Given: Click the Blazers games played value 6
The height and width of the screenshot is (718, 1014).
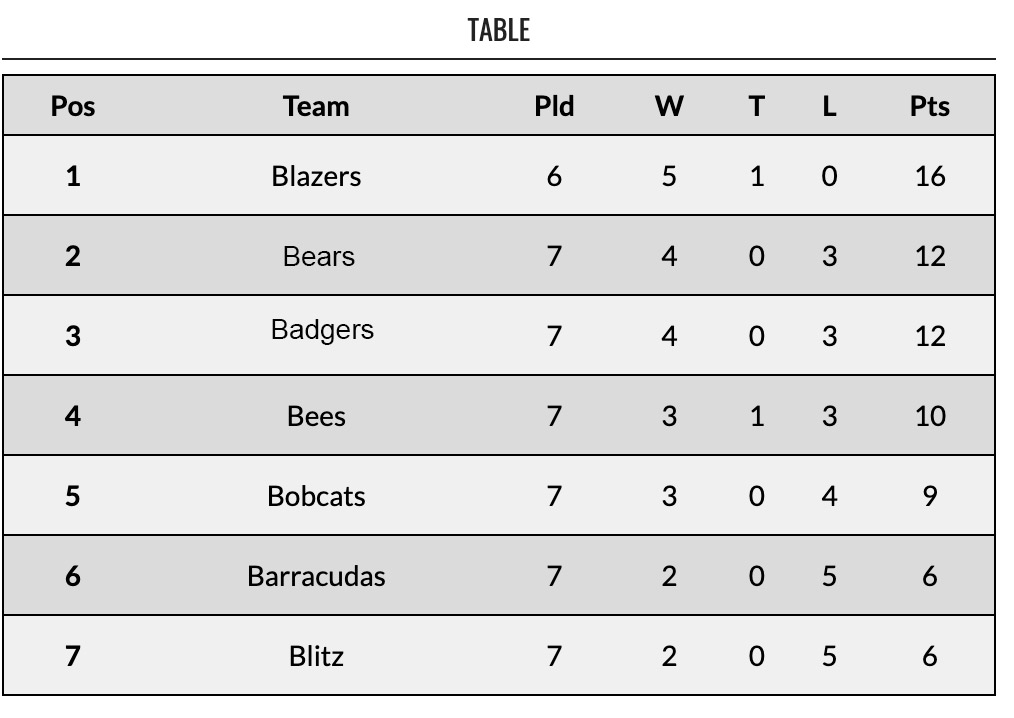Looking at the screenshot, I should point(554,176).
